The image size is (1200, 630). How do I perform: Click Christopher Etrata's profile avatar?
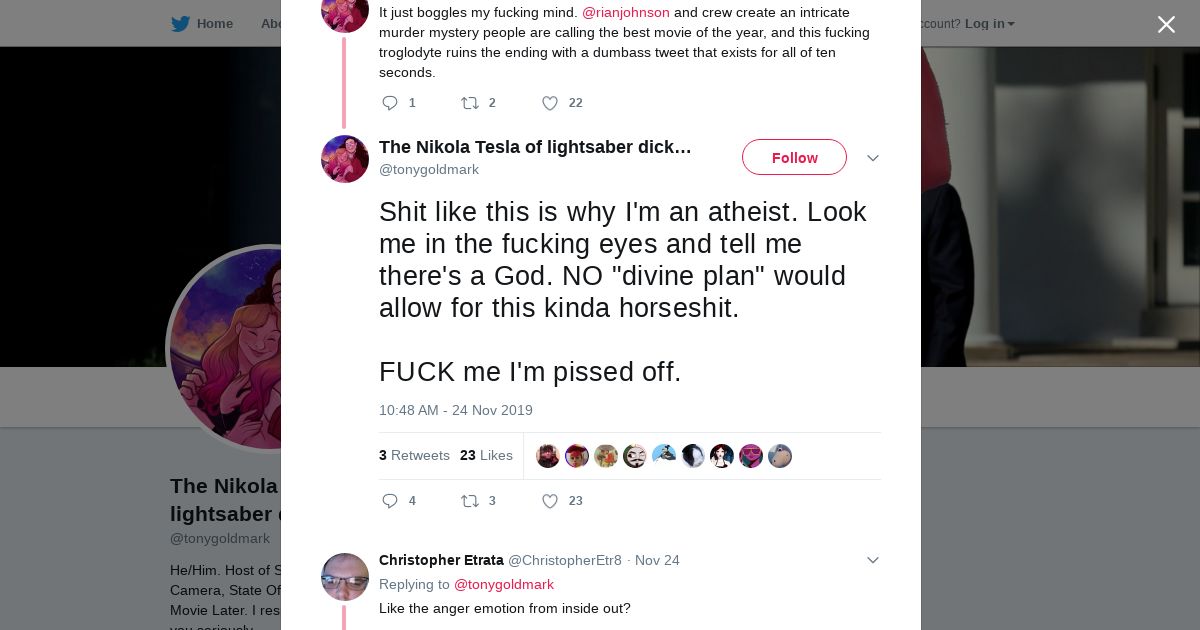click(x=345, y=577)
